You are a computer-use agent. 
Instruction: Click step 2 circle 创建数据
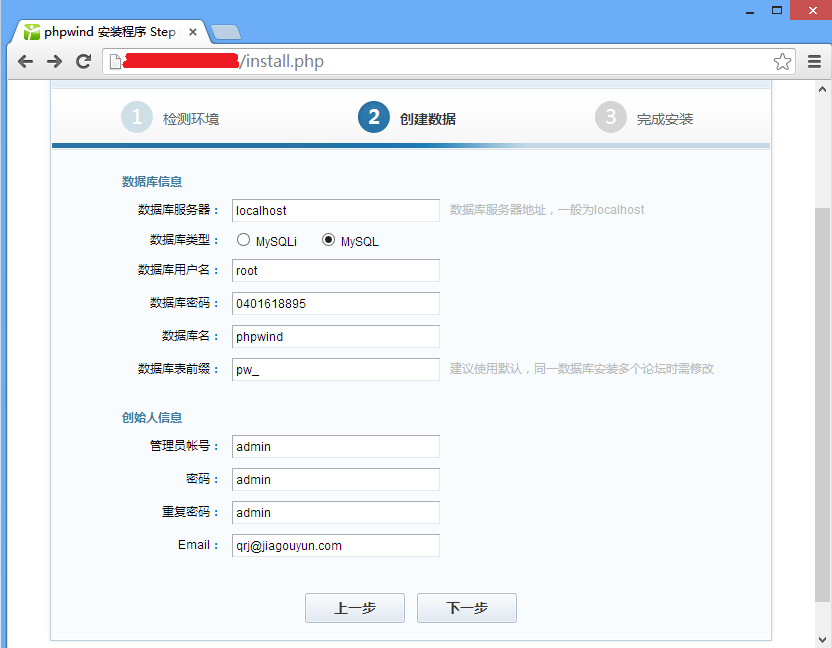pos(374,117)
